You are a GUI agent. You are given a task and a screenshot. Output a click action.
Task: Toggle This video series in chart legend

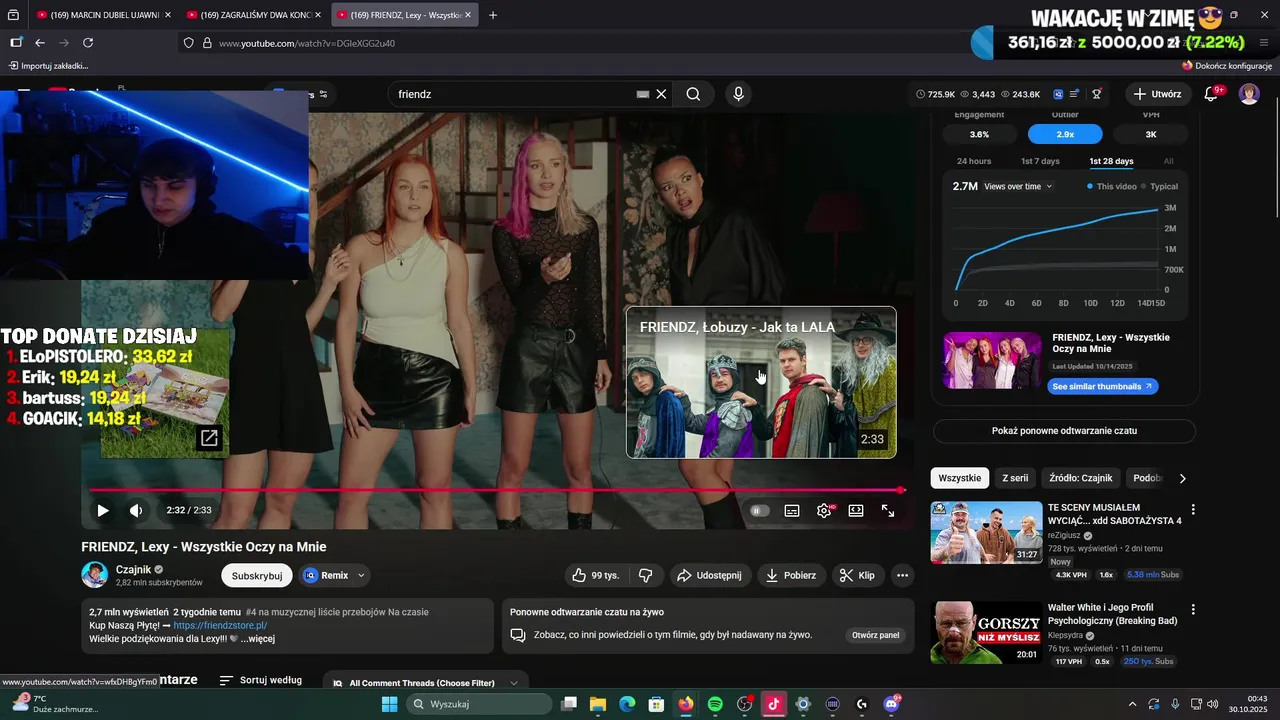(1111, 187)
